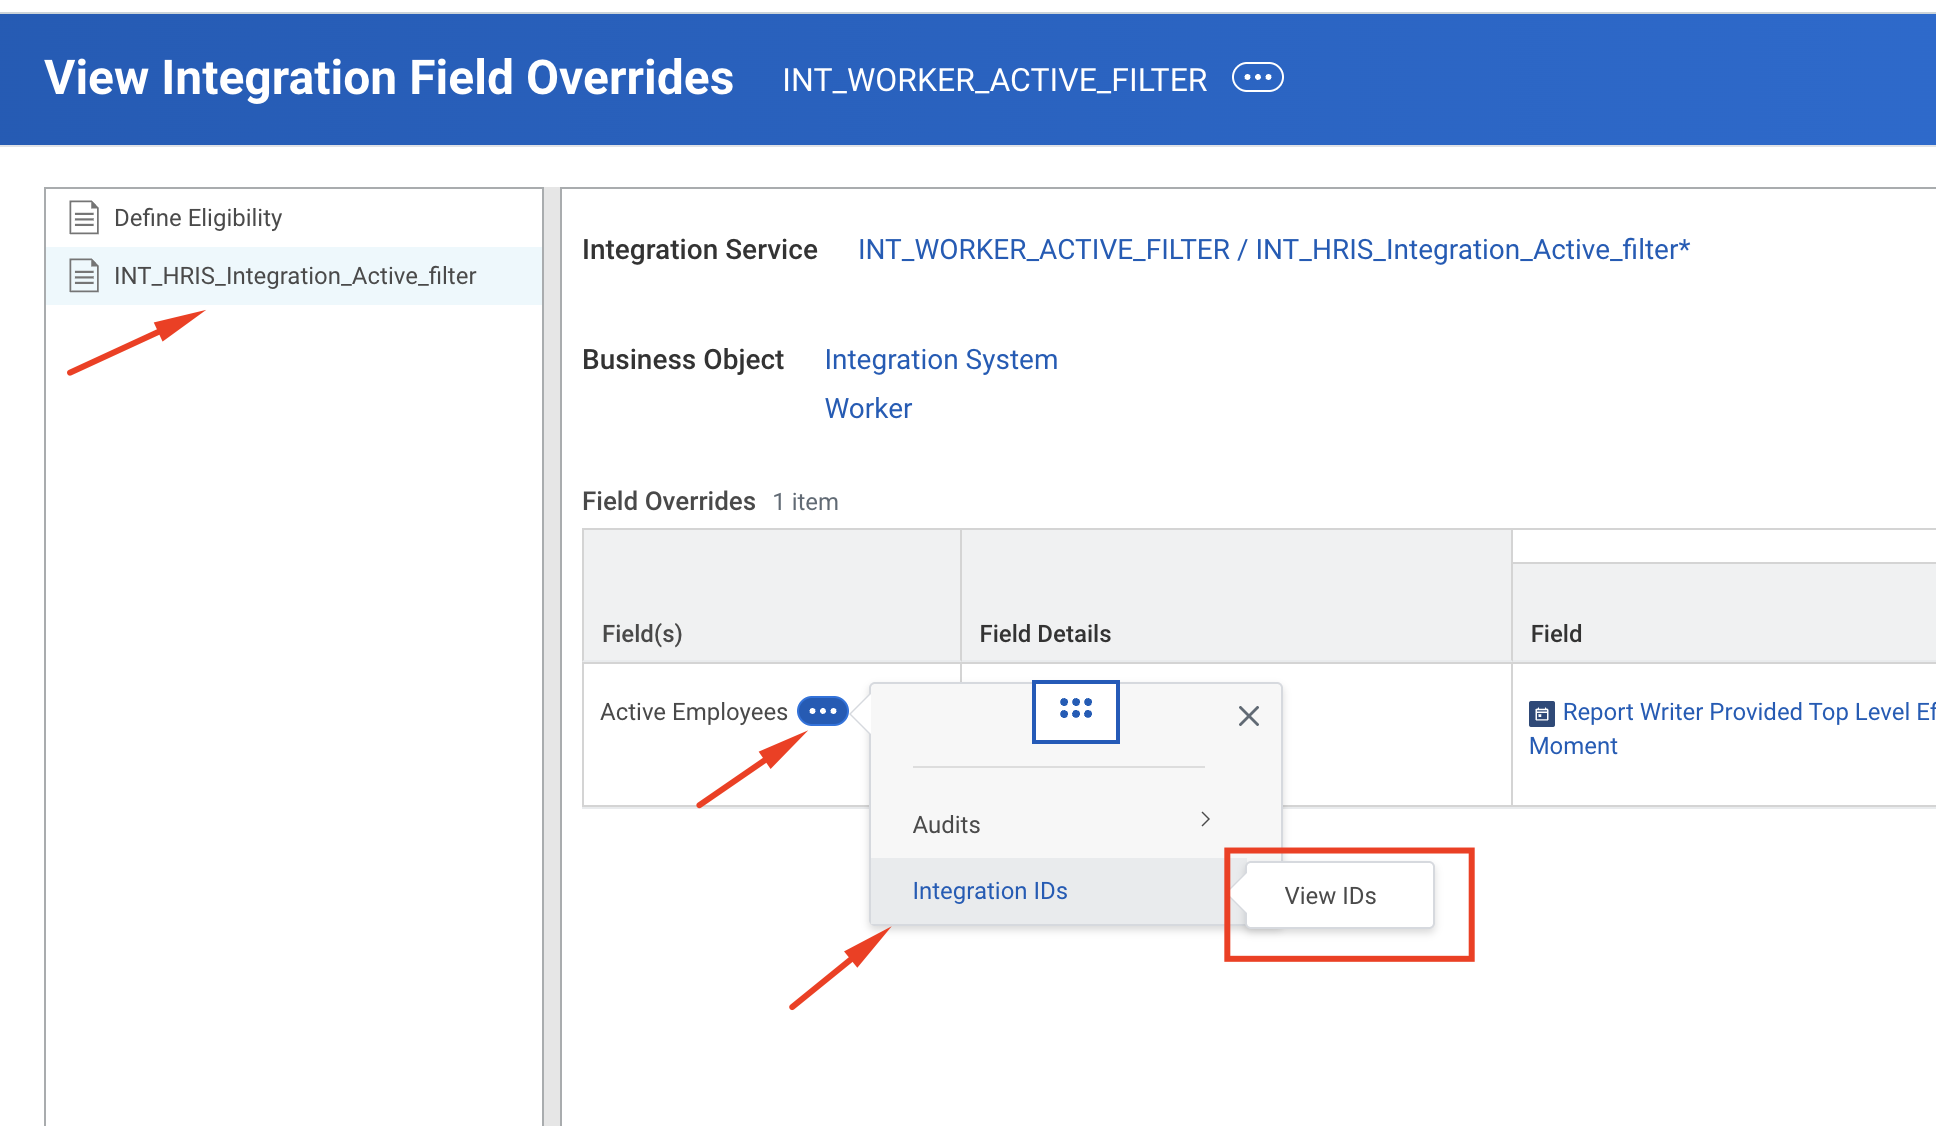Viewport: 1936px width, 1126px height.
Task: Open Integration System business object link
Action: [x=940, y=359]
